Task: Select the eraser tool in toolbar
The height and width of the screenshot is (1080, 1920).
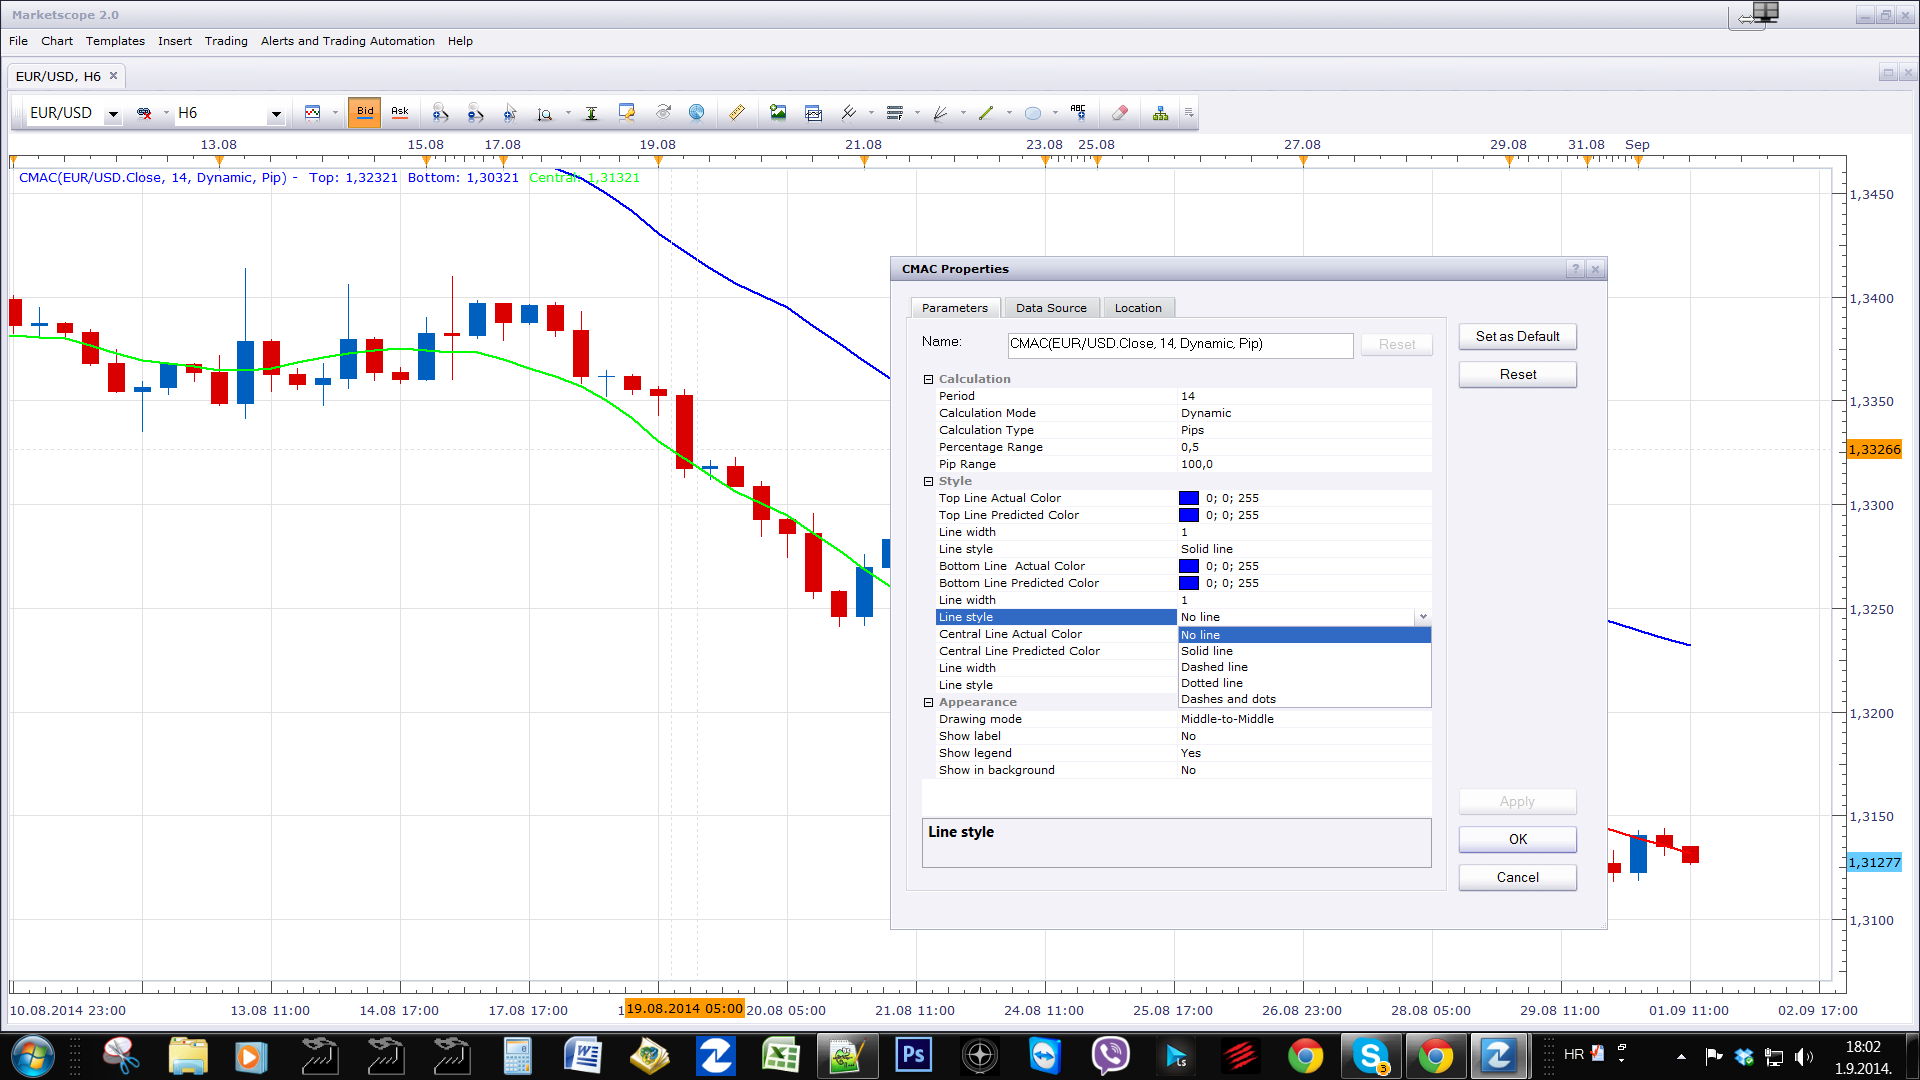Action: point(1120,113)
